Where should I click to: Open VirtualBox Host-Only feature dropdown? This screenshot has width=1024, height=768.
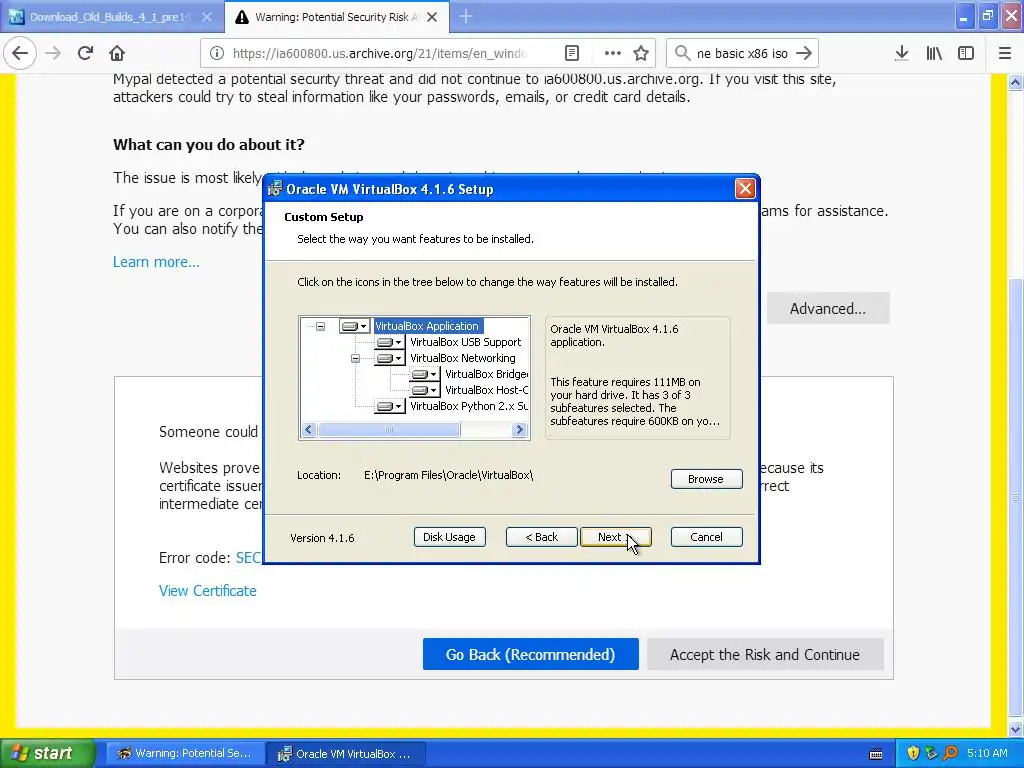click(425, 390)
